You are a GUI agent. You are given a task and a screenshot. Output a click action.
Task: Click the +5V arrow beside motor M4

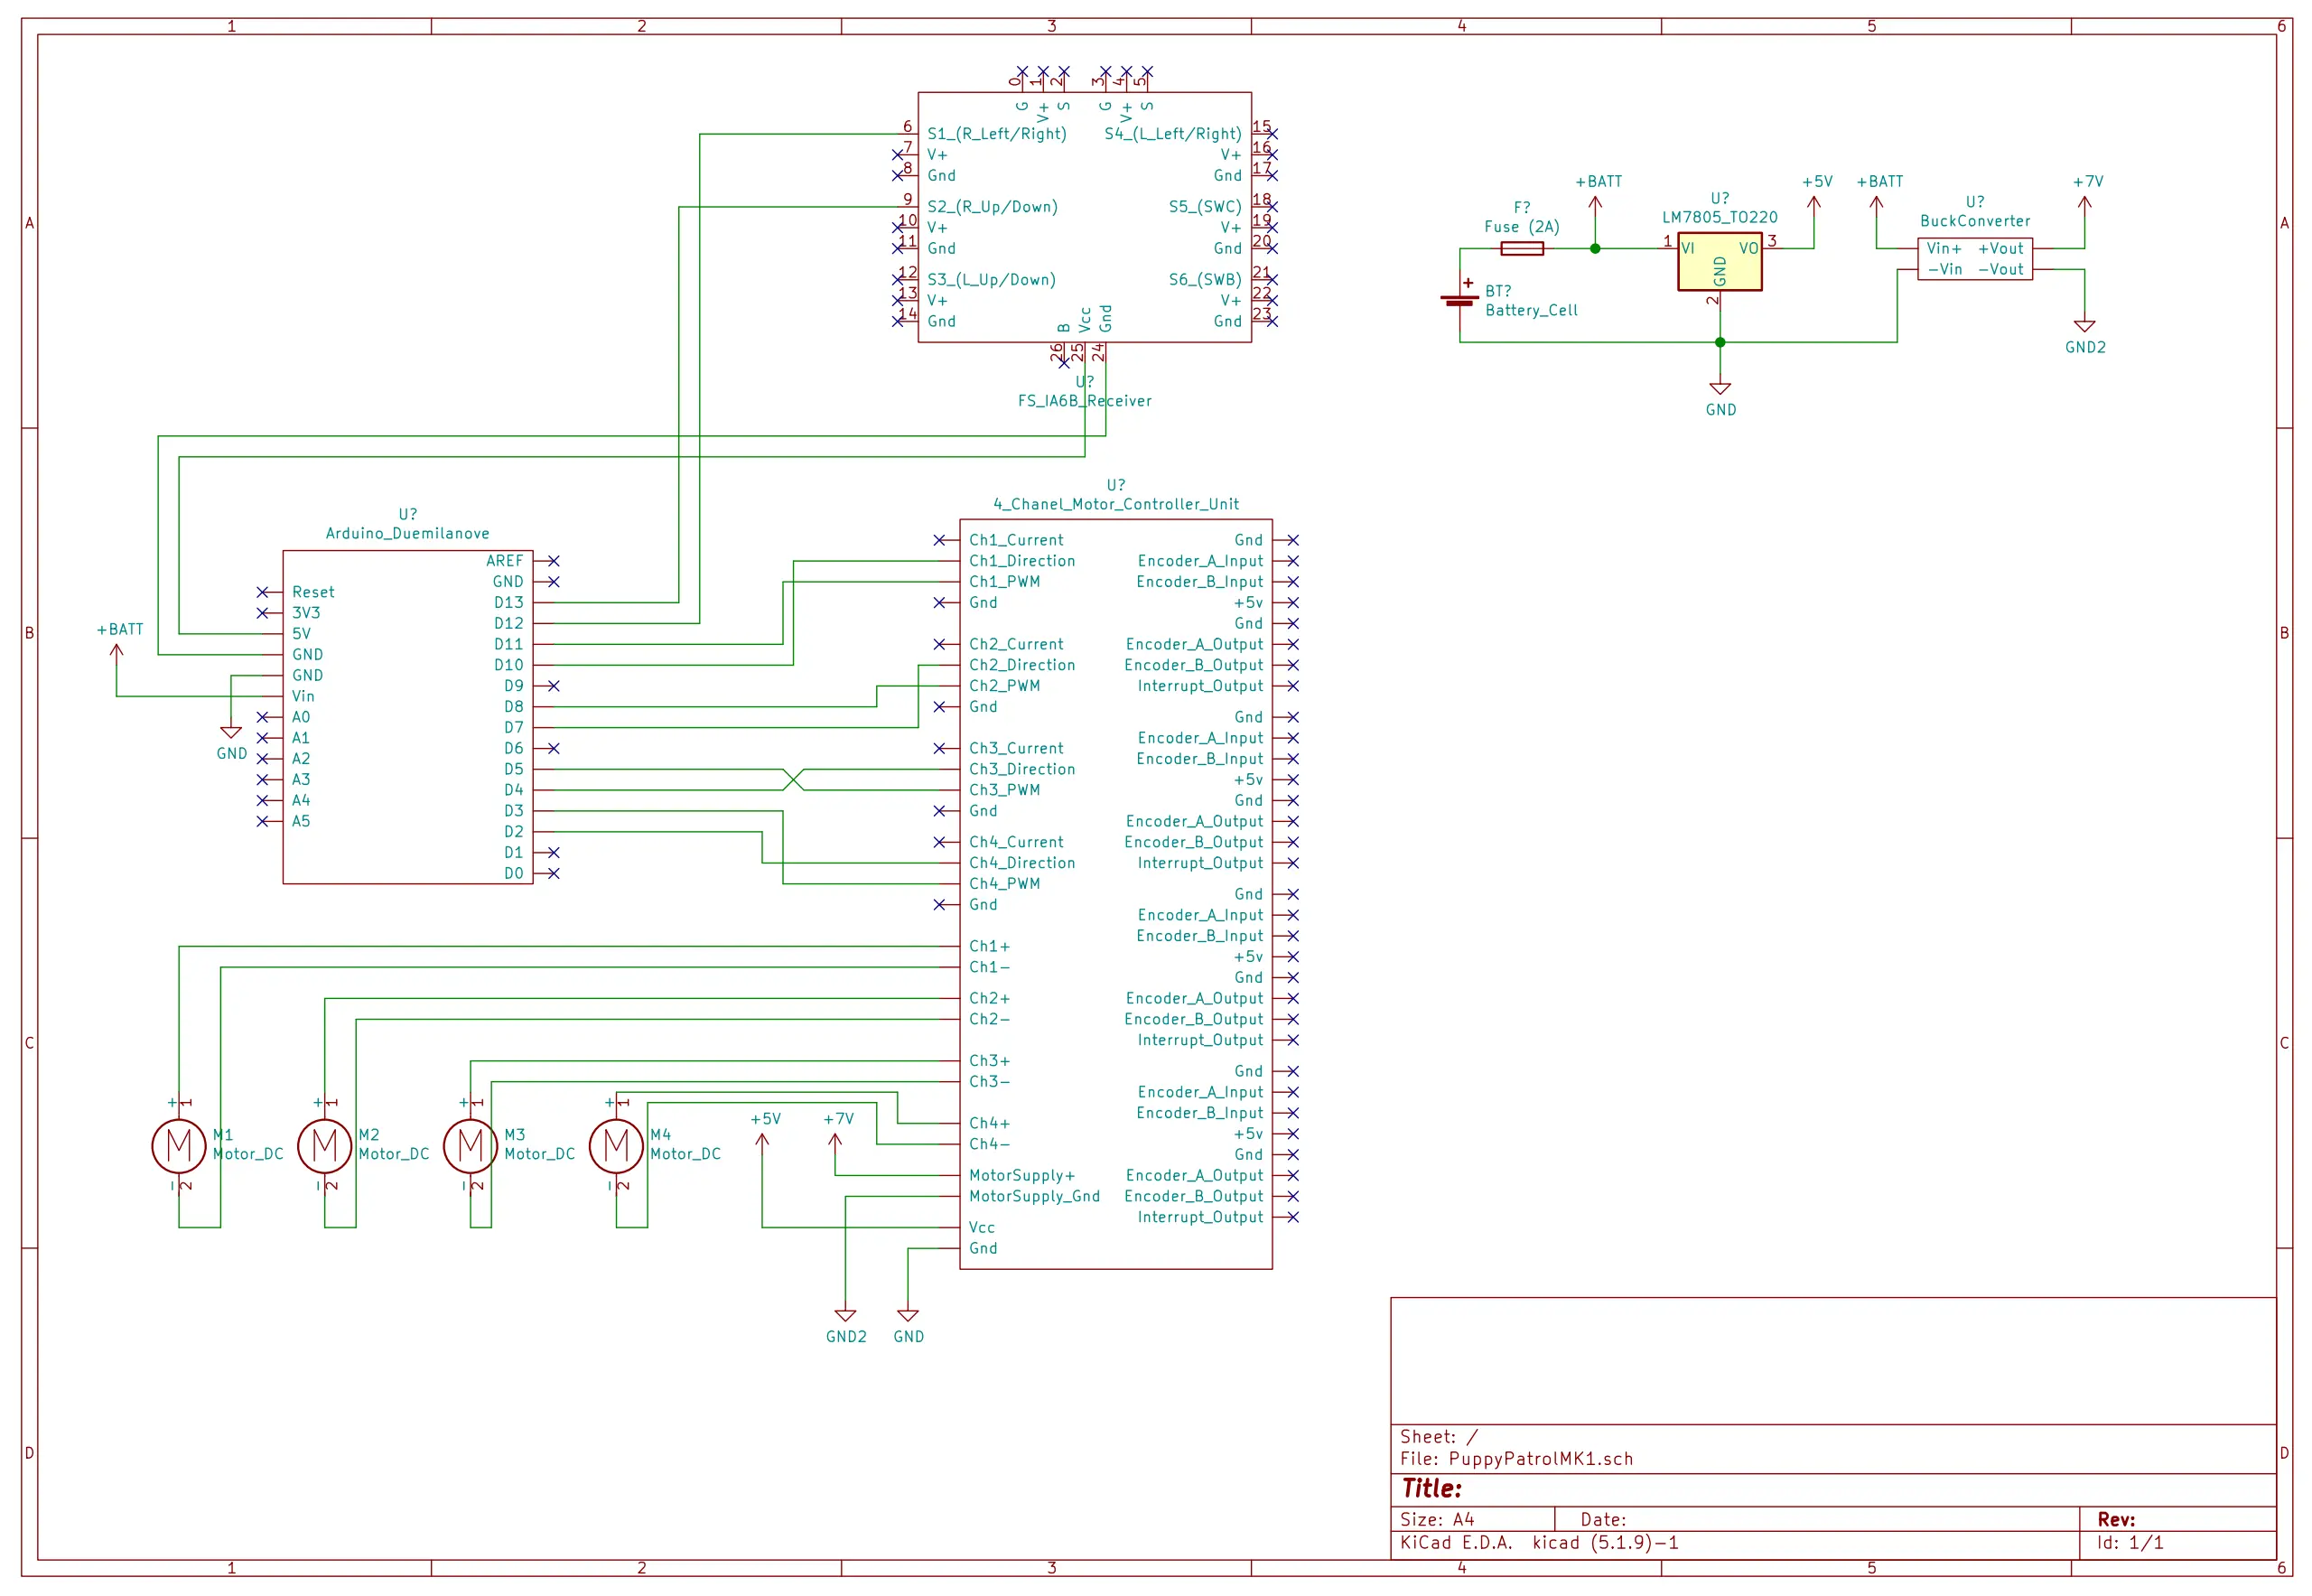762,1143
